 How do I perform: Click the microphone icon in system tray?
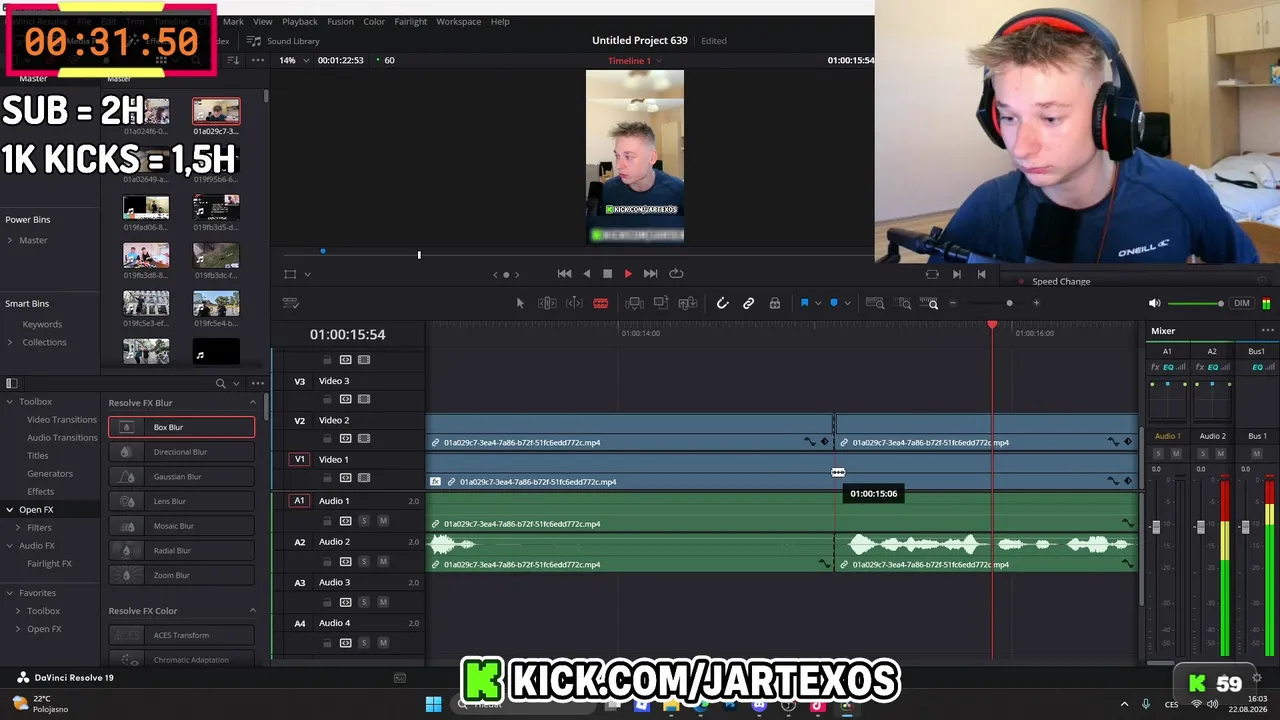(1146, 704)
